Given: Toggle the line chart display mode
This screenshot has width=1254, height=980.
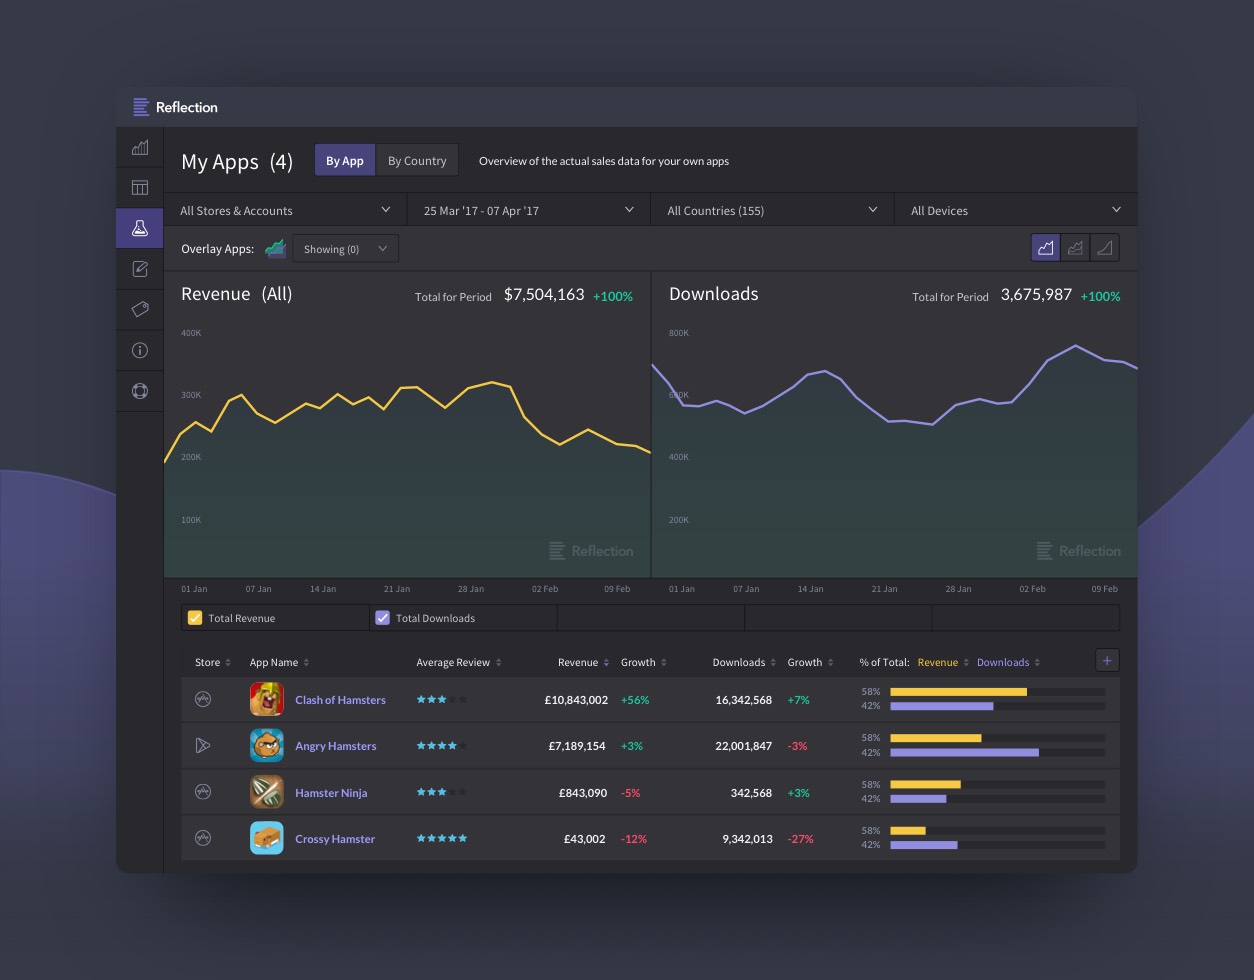Looking at the screenshot, I should click(x=1045, y=247).
